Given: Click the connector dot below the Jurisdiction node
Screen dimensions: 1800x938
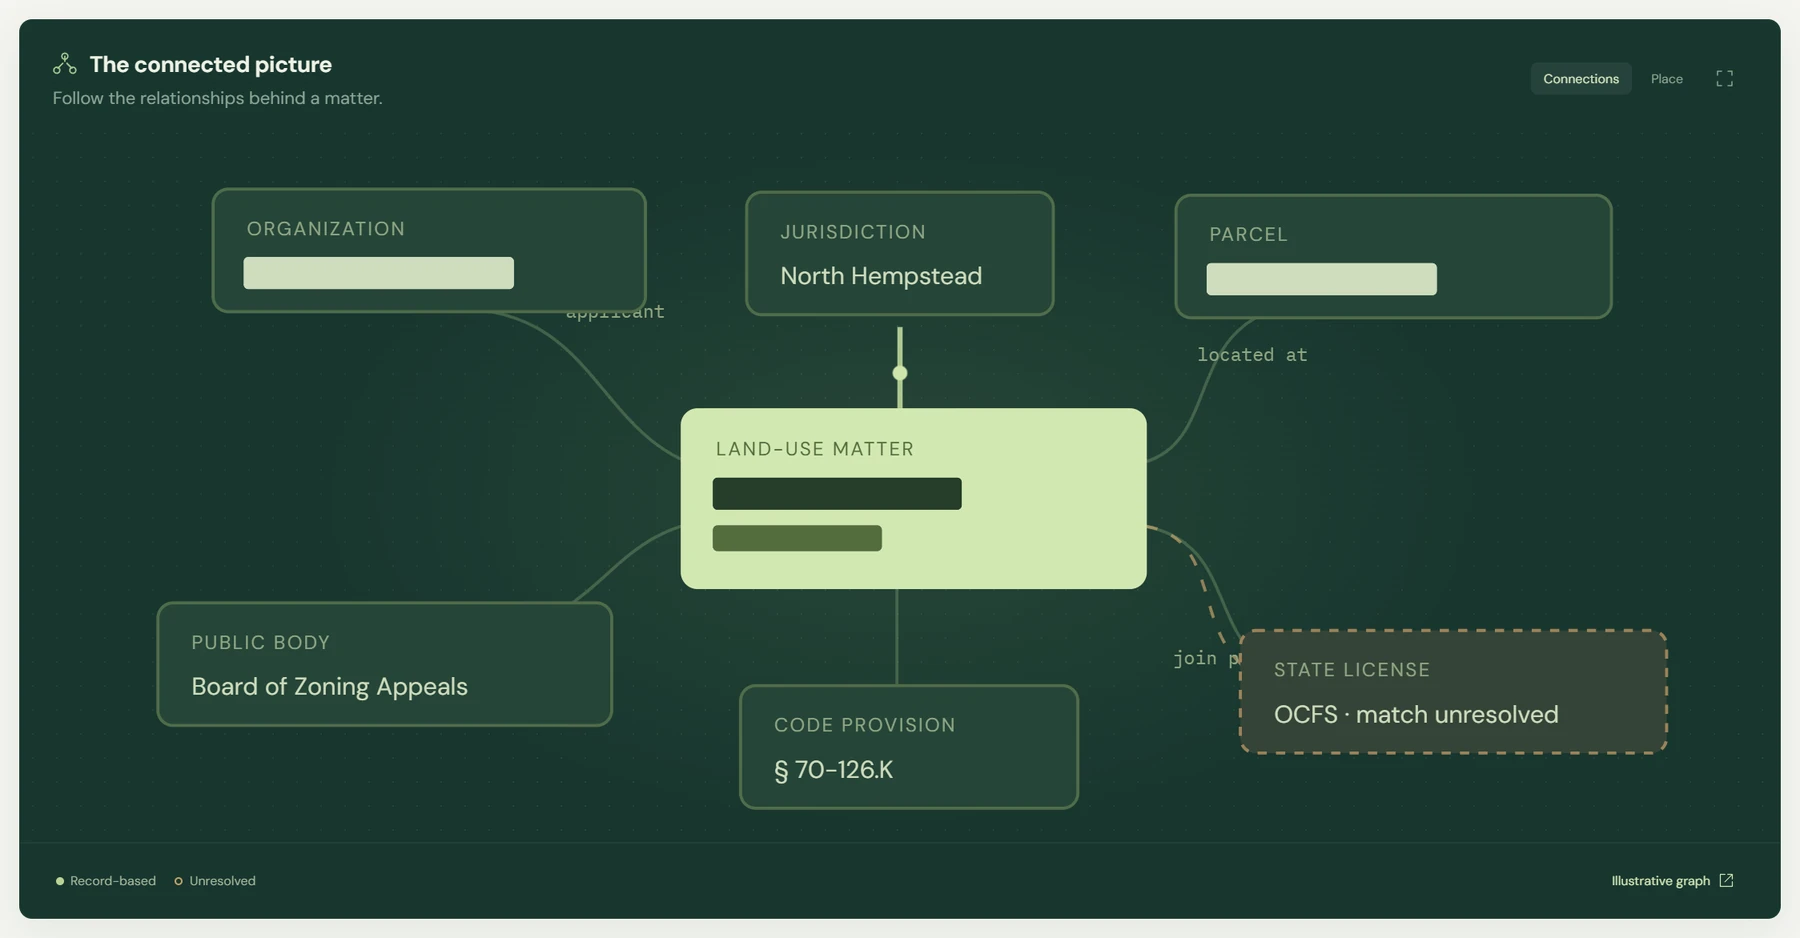Looking at the screenshot, I should [x=900, y=373].
